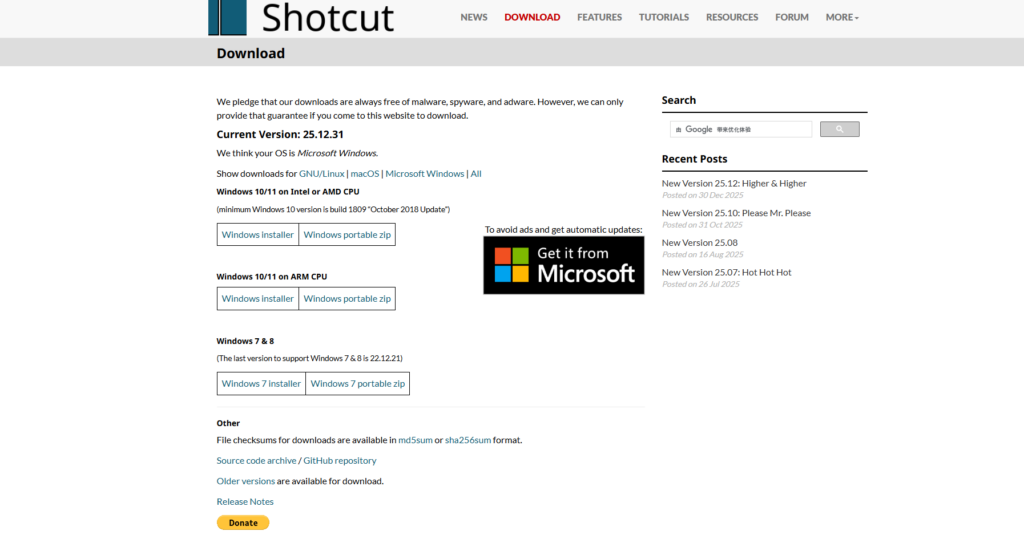
Task: Open the Release Notes link
Action: [245, 502]
